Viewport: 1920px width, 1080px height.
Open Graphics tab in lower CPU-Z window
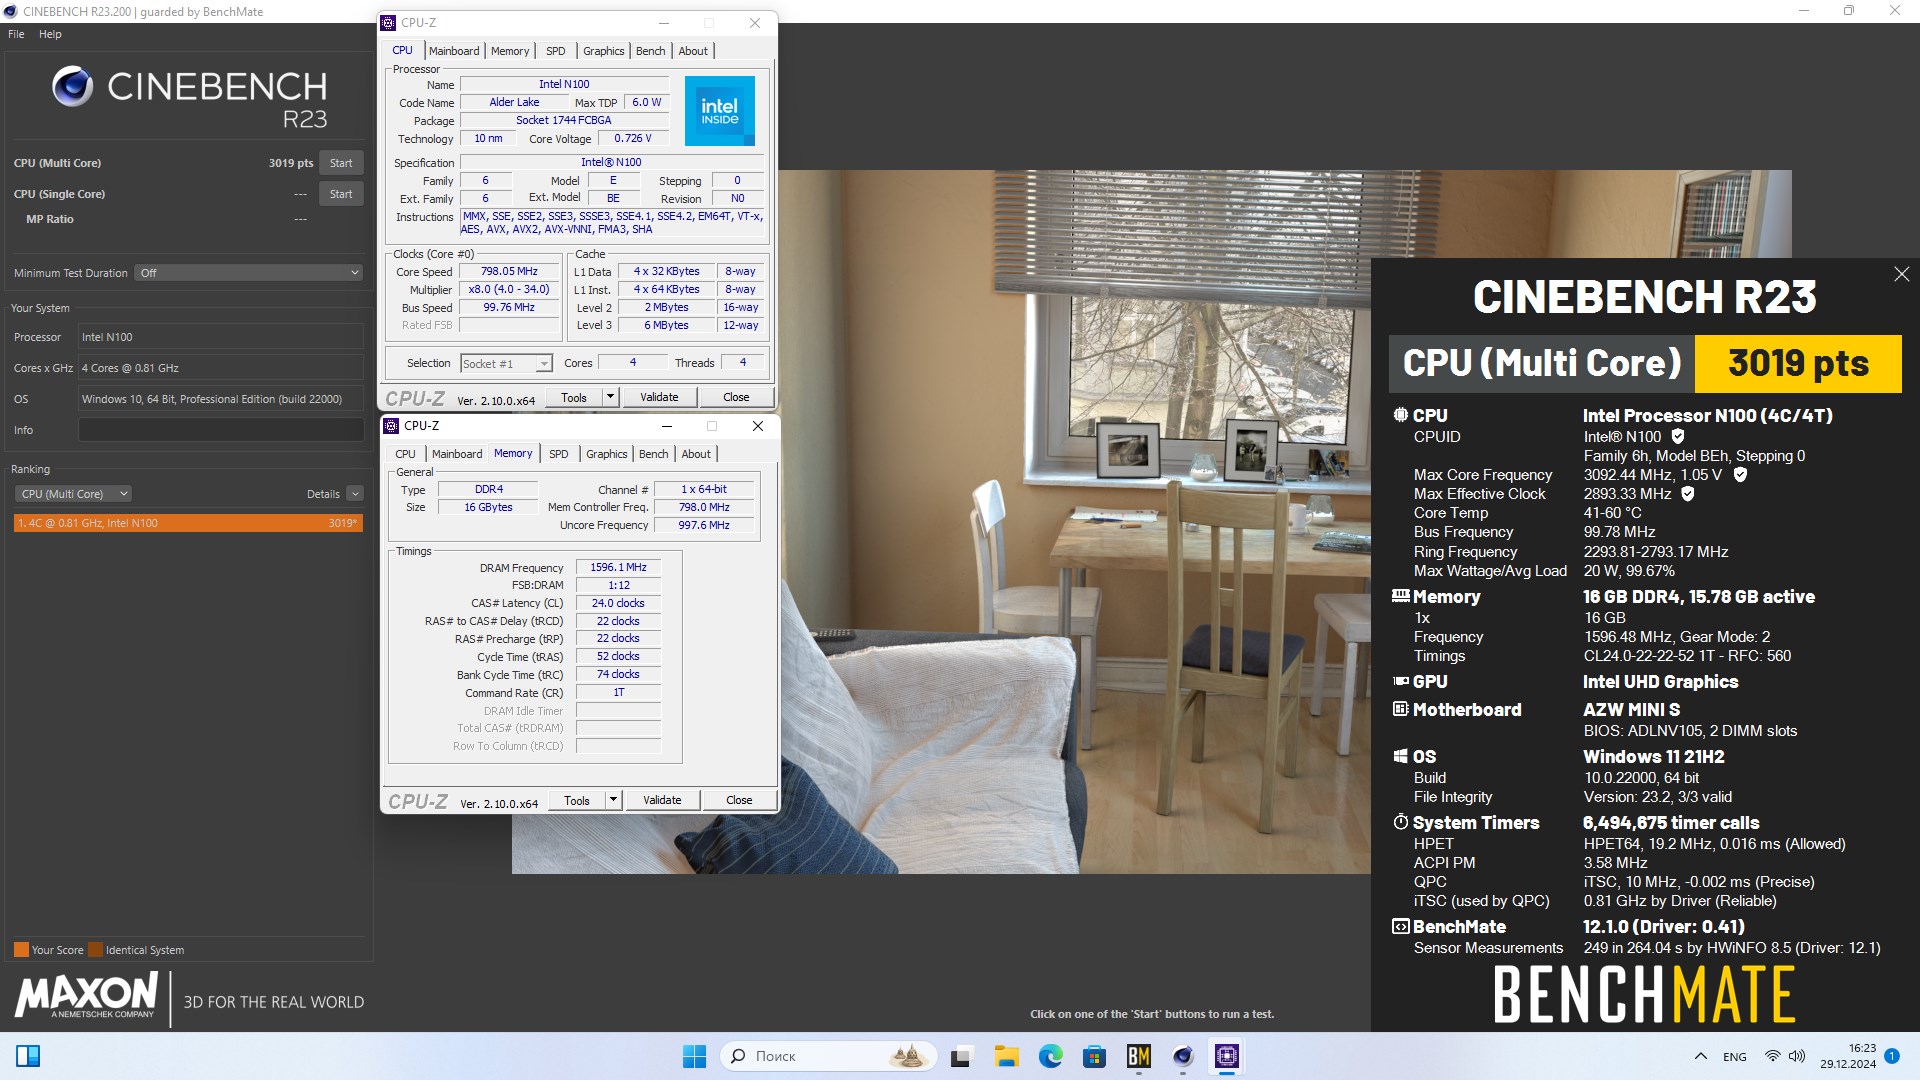point(607,454)
